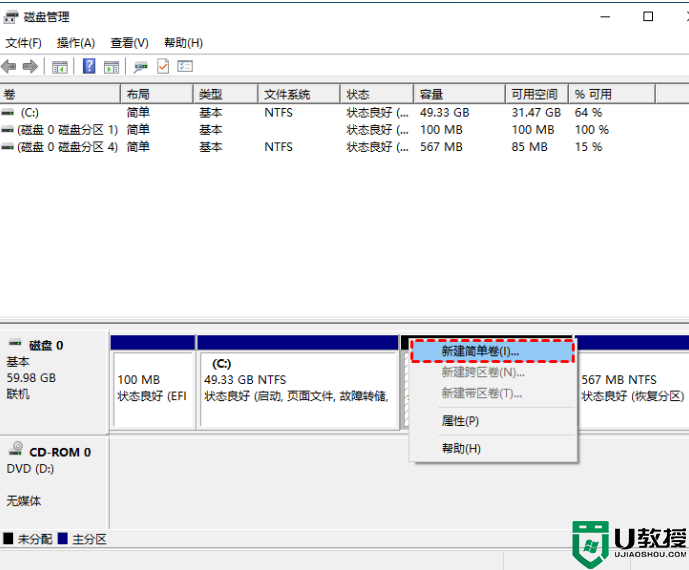
Task: Click the rescan disks magnifier icon
Action: click(x=140, y=67)
